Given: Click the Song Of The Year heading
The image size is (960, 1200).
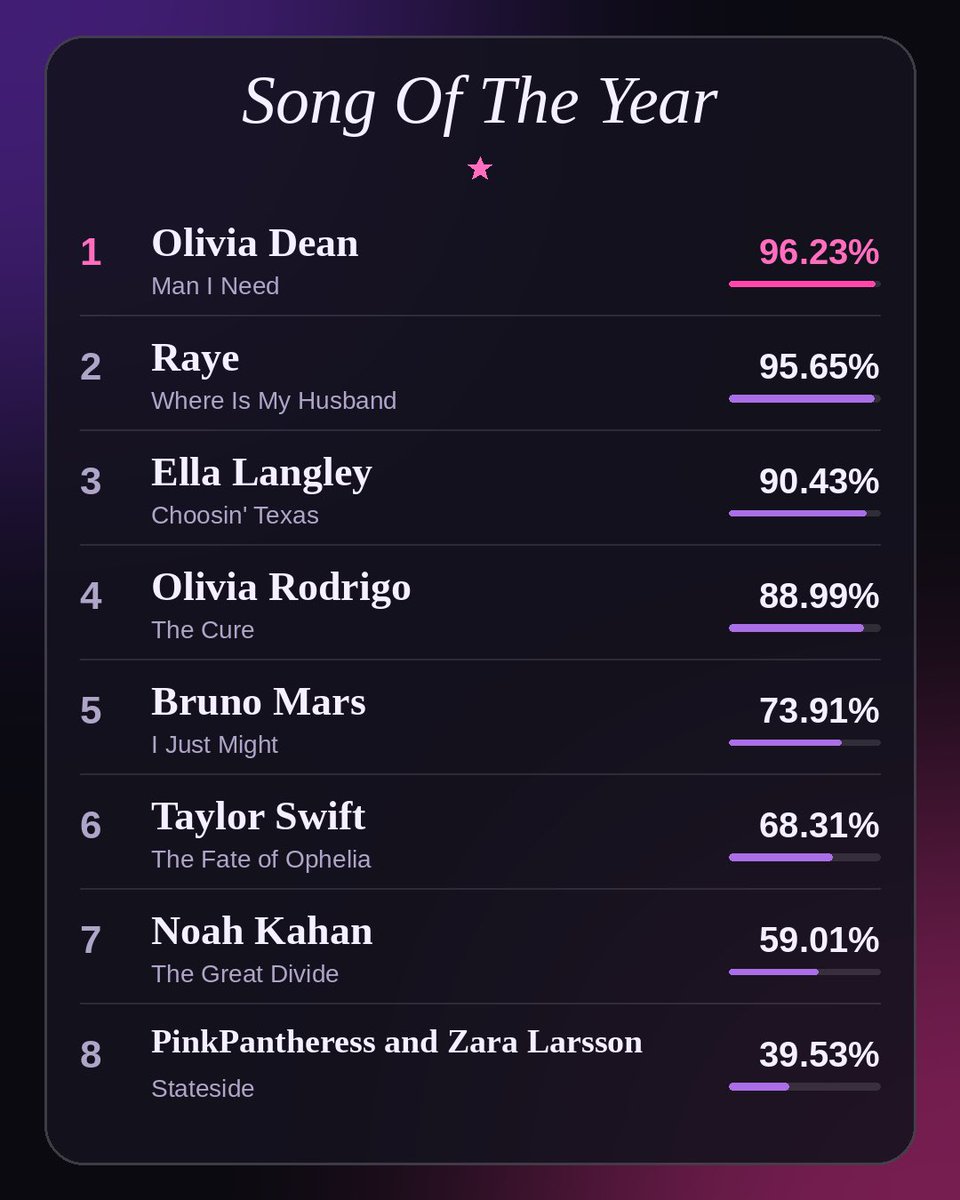Looking at the screenshot, I should tap(480, 101).
